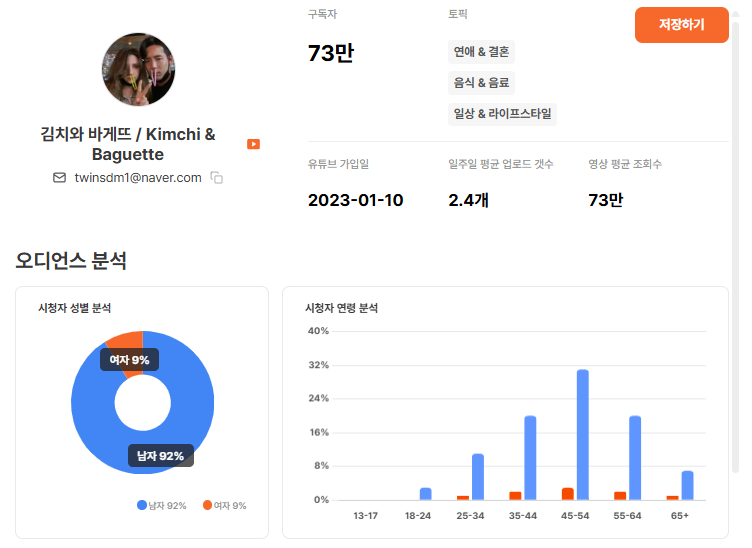Click the twinsdm1@naver.com email address
The image size is (752, 548).
point(138,177)
